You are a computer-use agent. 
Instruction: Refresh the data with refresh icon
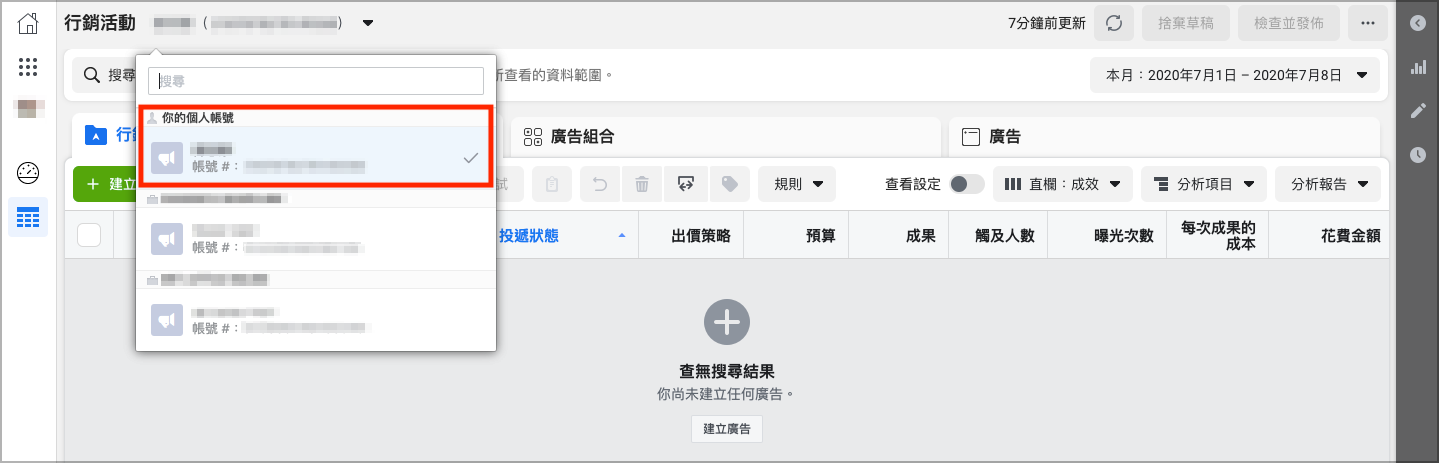(1114, 23)
